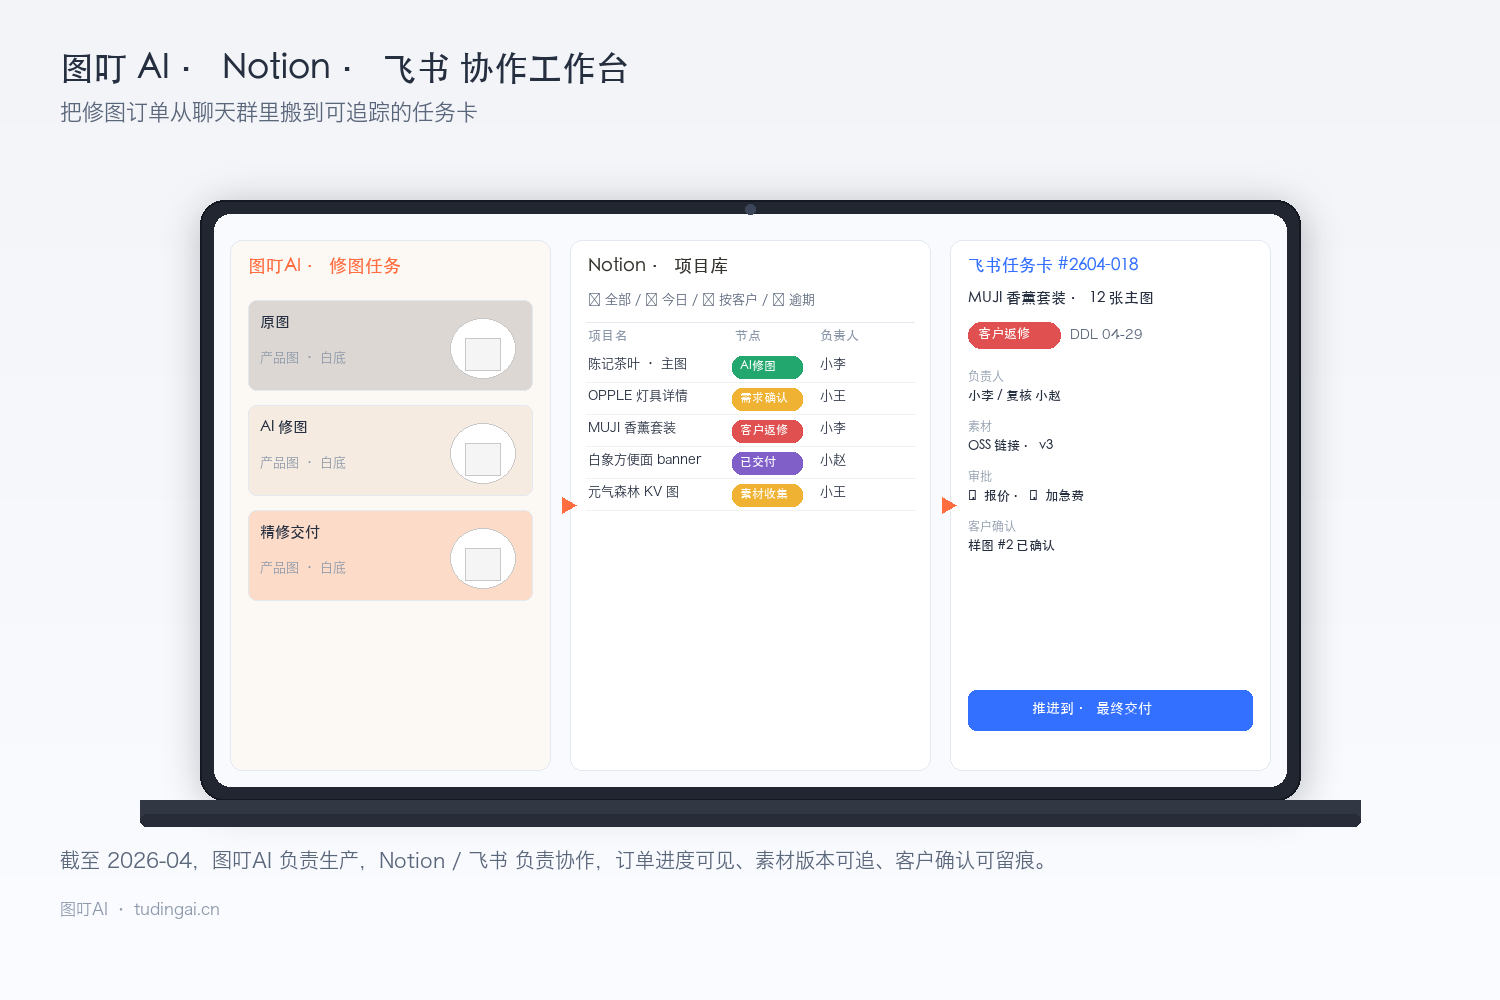This screenshot has width=1500, height=1000.
Task: Click the orange arrow between 图叮AI and Notion panels
Action: [x=569, y=505]
